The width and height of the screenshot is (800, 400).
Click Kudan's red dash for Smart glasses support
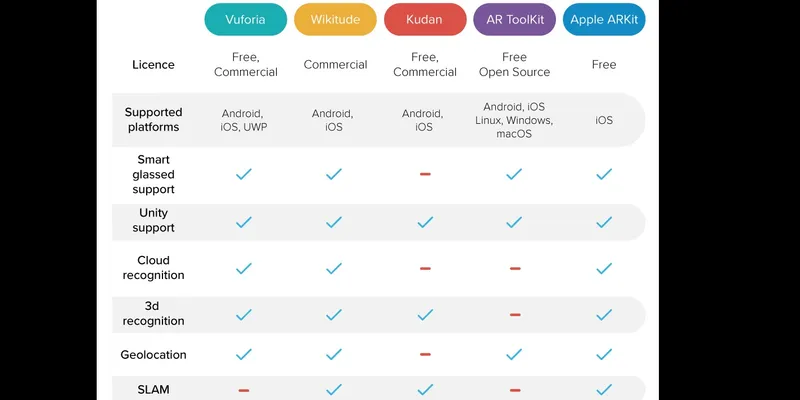[425, 174]
